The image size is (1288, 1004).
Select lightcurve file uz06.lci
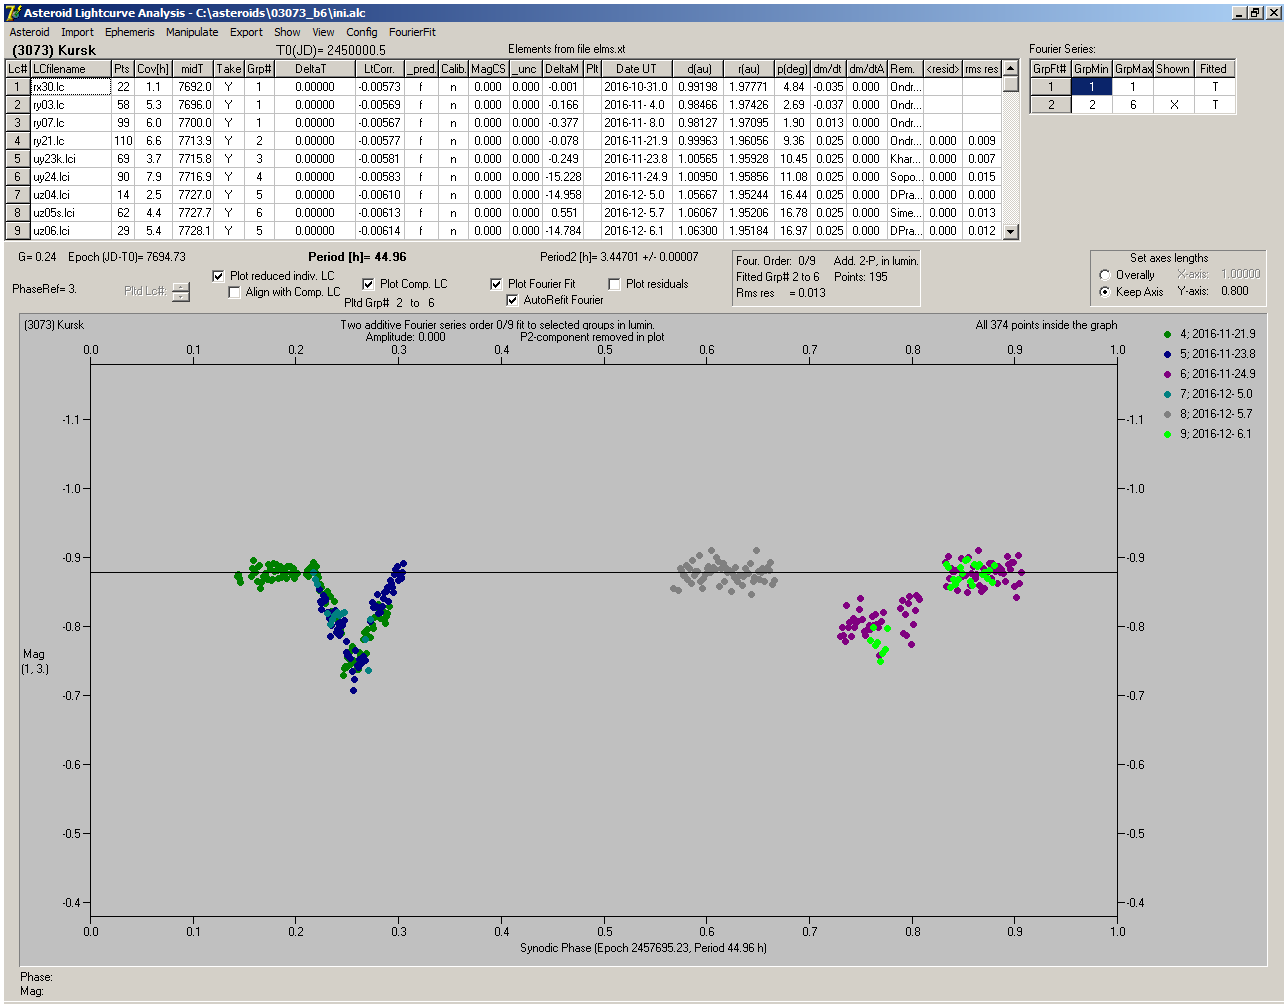[x=70, y=231]
